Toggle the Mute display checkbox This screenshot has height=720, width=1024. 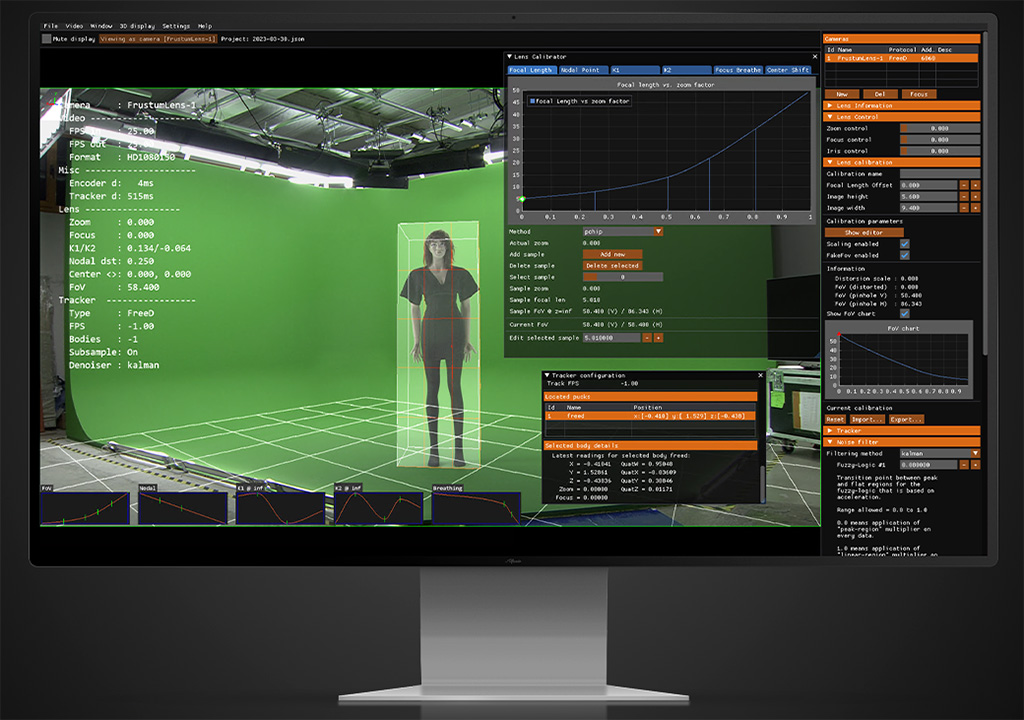pos(46,39)
